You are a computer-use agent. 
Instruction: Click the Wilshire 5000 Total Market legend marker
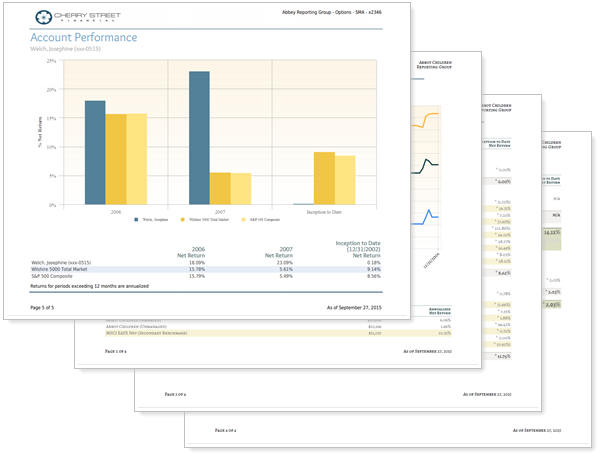182,219
